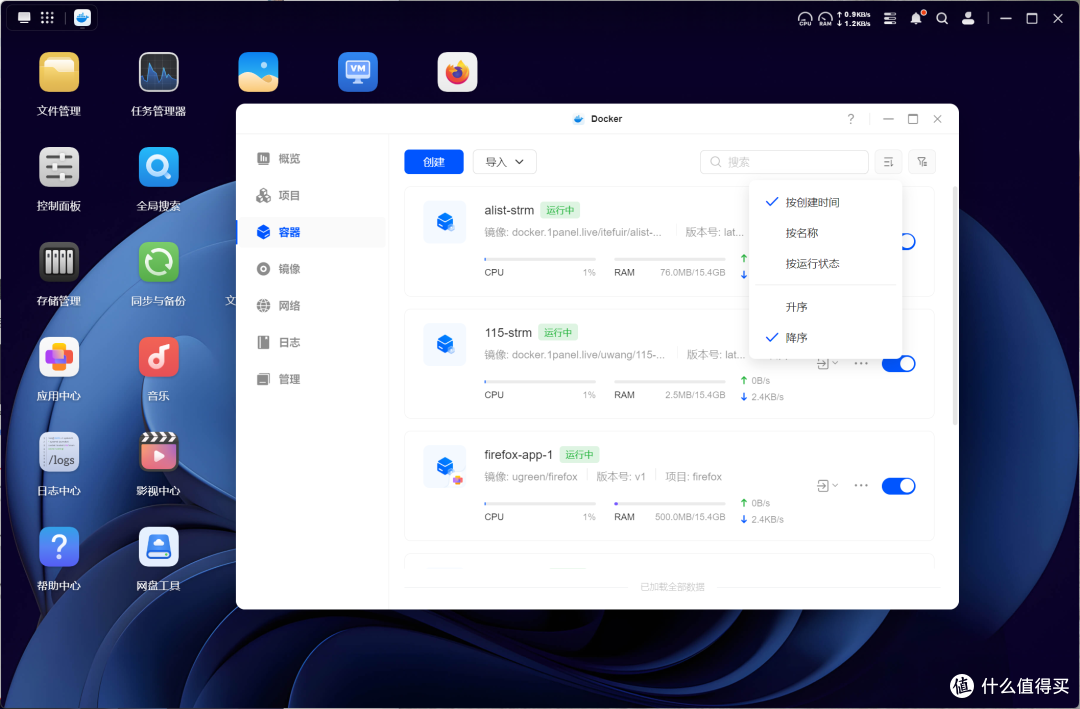
Task: Open 115-strm terminal access dropdown
Action: click(827, 363)
